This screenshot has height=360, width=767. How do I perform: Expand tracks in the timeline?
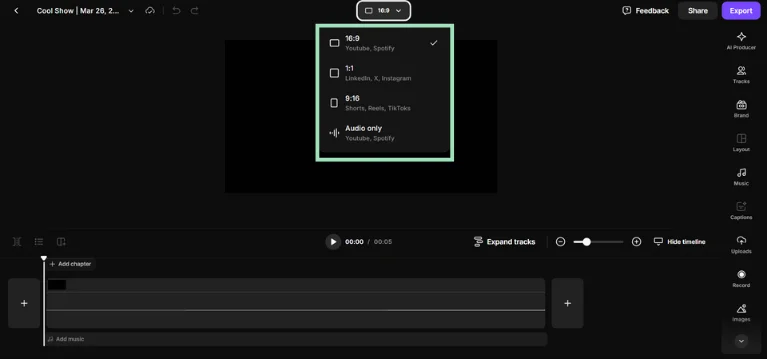click(504, 242)
